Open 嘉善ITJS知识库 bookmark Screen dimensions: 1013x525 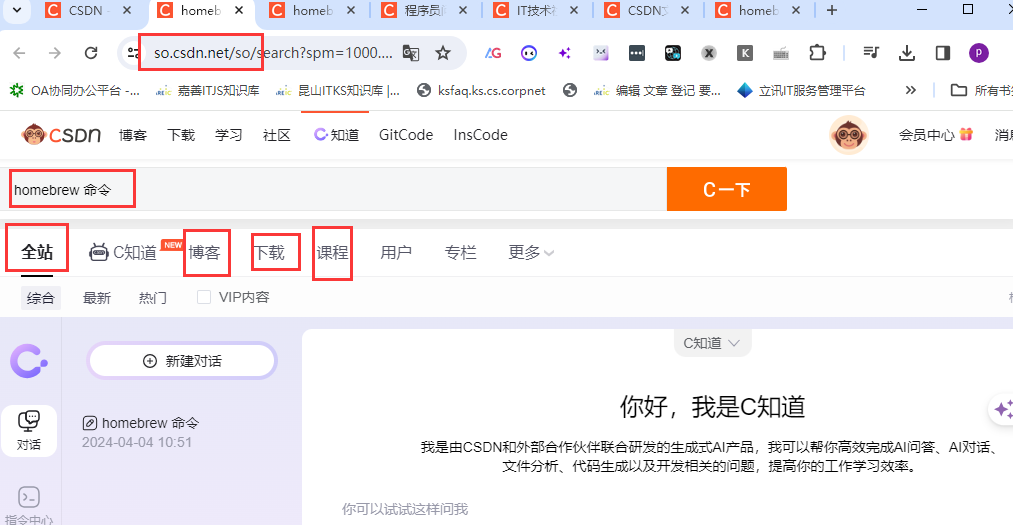point(207,90)
